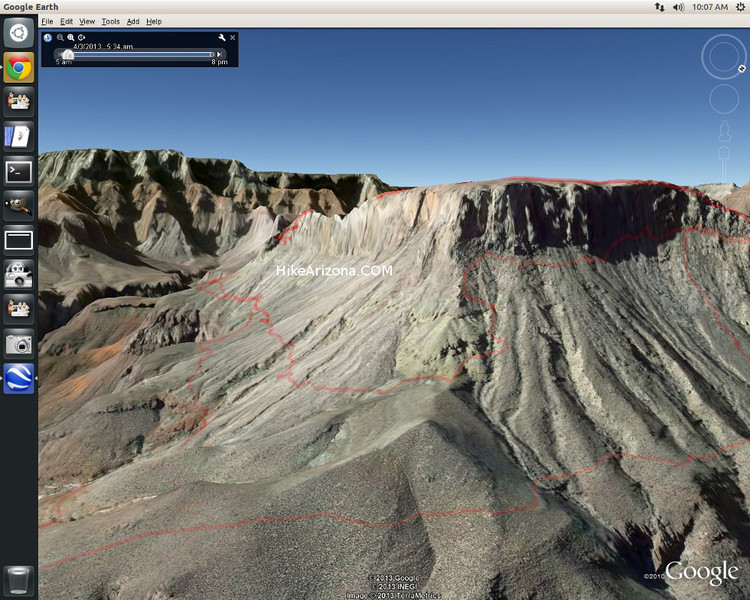The image size is (750, 600).
Task: Click the N north indicator on compass
Action: click(741, 69)
